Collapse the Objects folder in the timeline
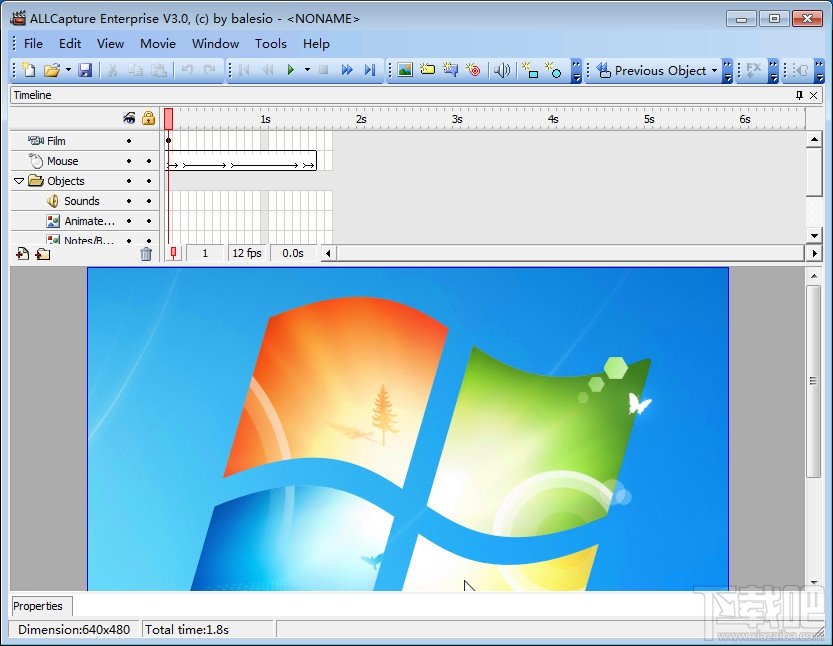Screen dimensions: 833x646 [x=19, y=181]
